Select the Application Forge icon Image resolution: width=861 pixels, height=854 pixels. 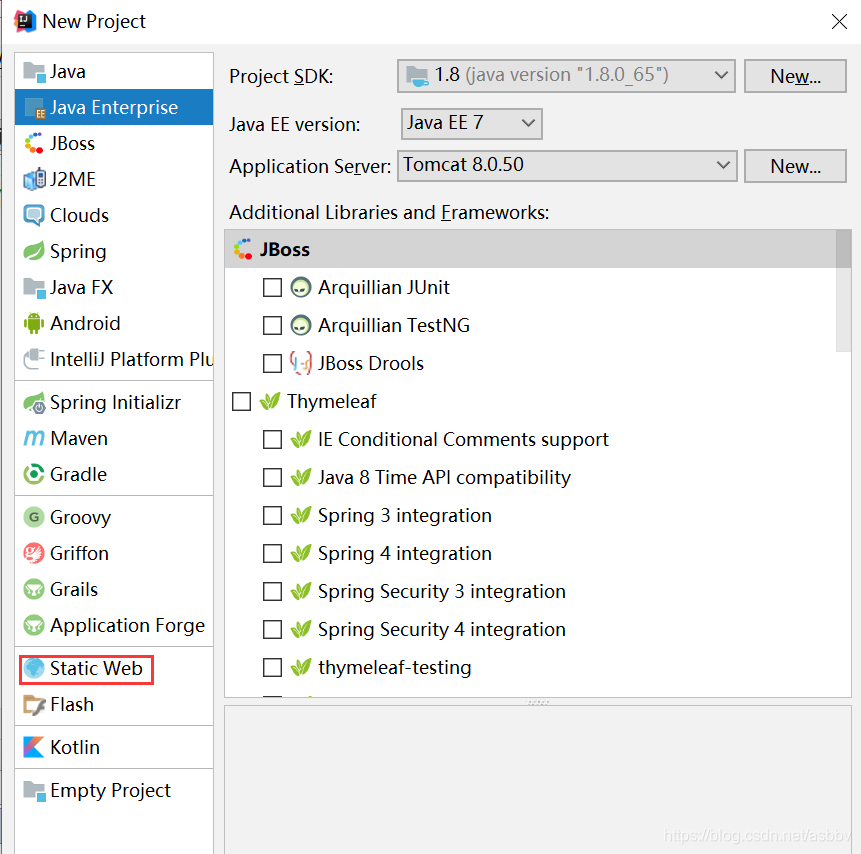[x=34, y=626]
